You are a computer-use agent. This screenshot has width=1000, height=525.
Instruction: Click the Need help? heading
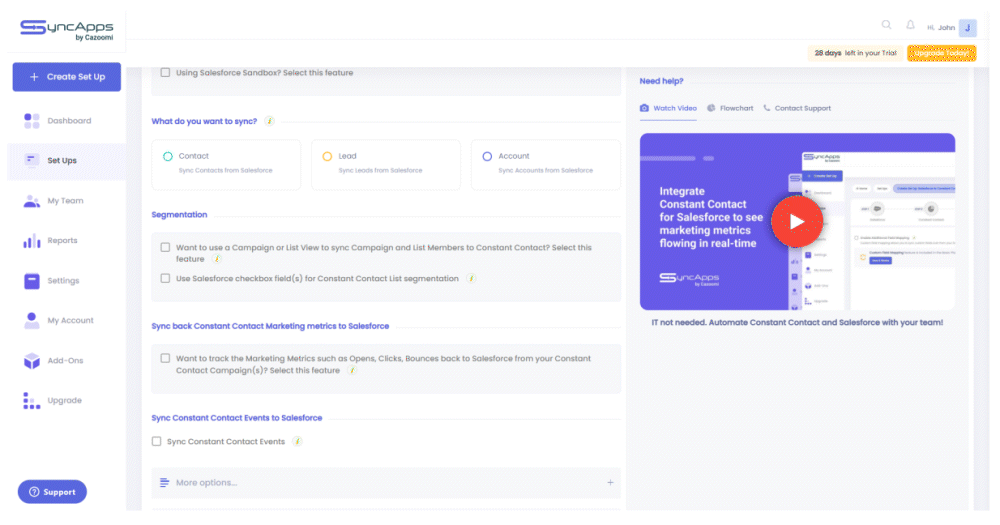point(661,81)
